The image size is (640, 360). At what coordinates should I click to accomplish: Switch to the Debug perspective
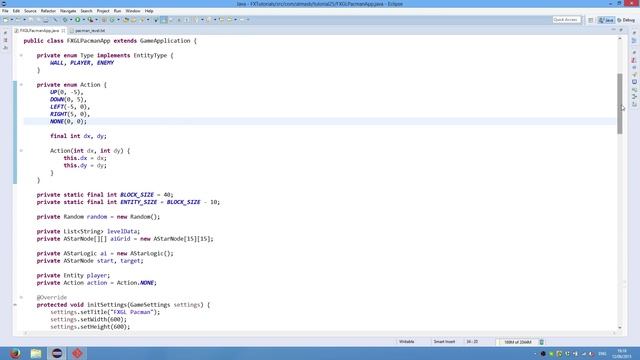tap(626, 20)
